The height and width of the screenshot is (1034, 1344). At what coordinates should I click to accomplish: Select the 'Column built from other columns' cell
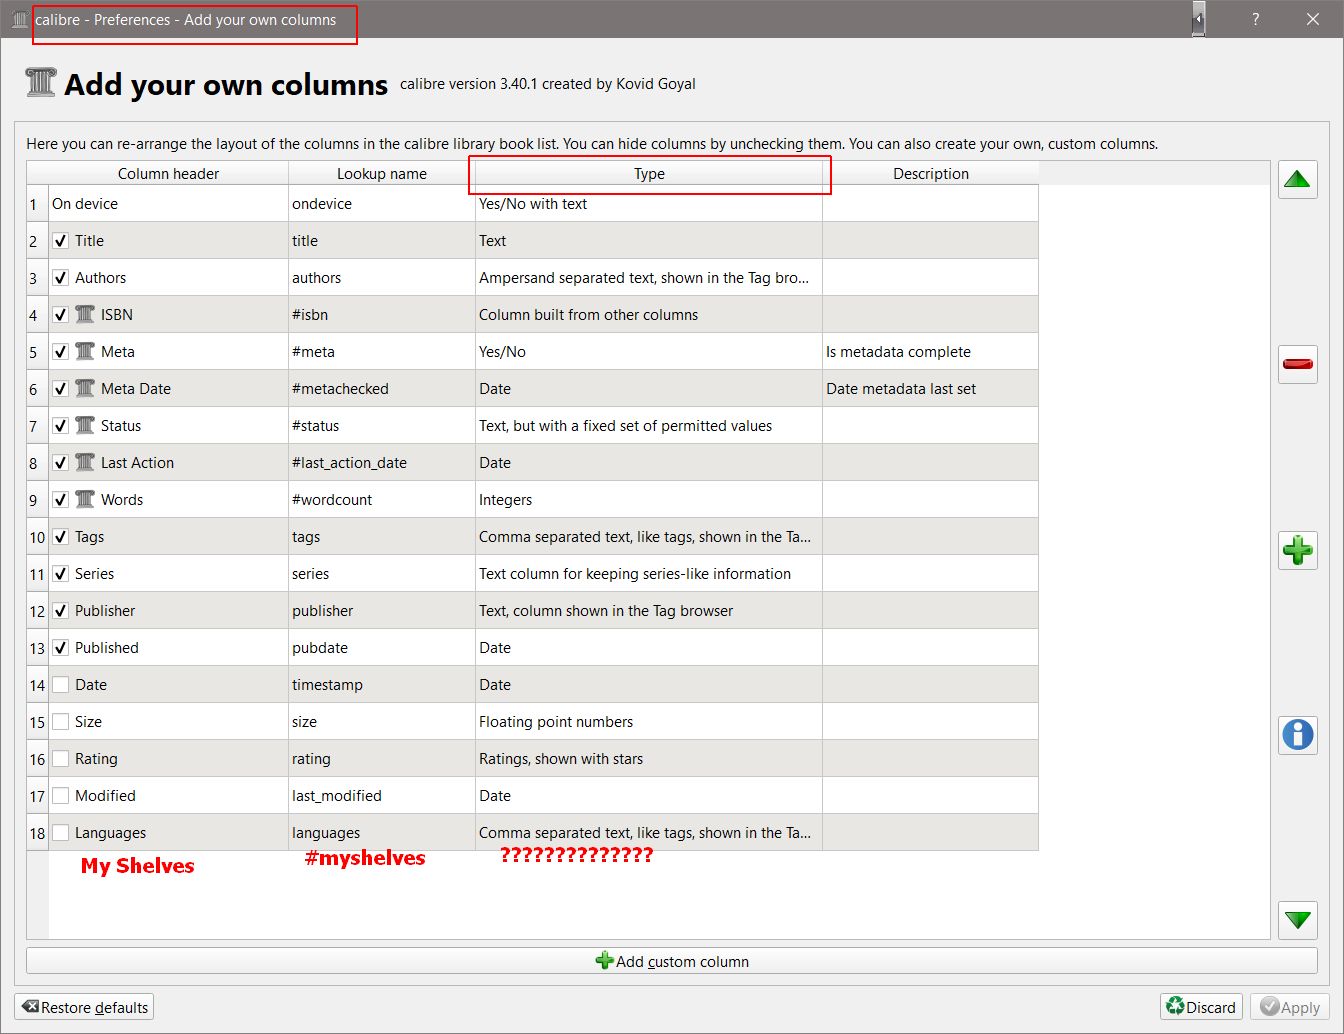[x=649, y=315]
